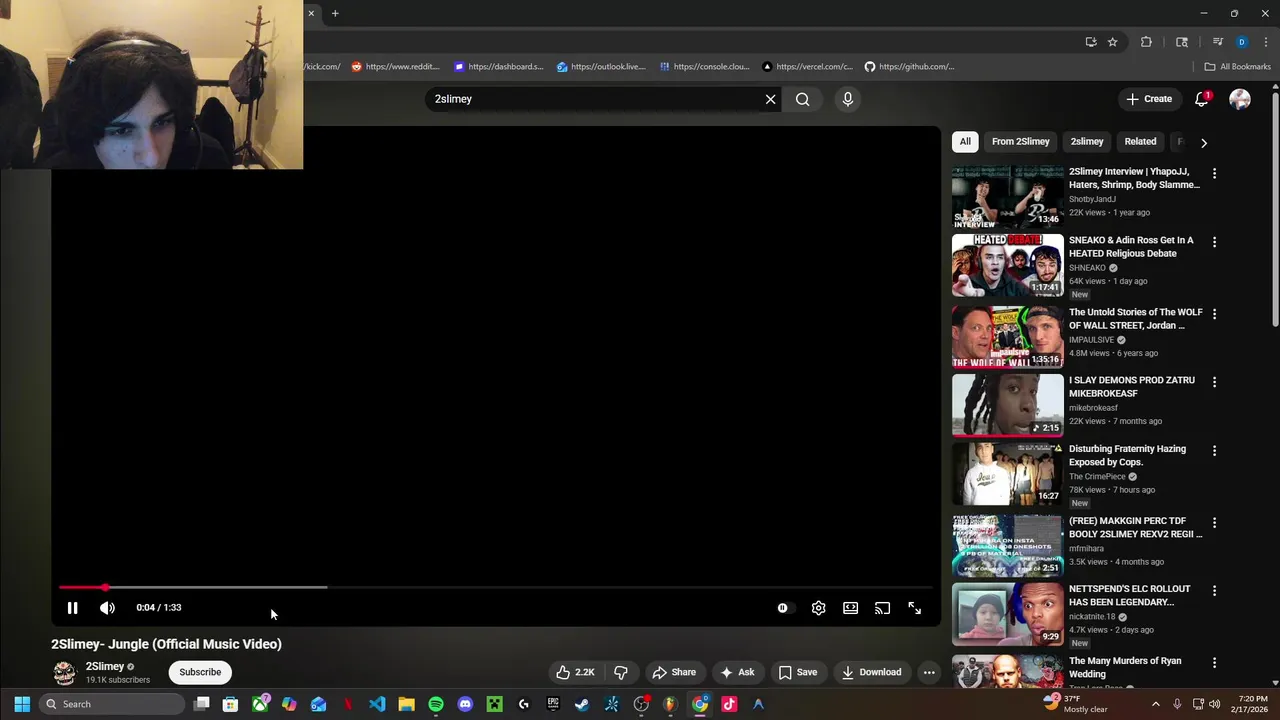
Task: Subscribe to 2Slimey channel
Action: pos(200,672)
